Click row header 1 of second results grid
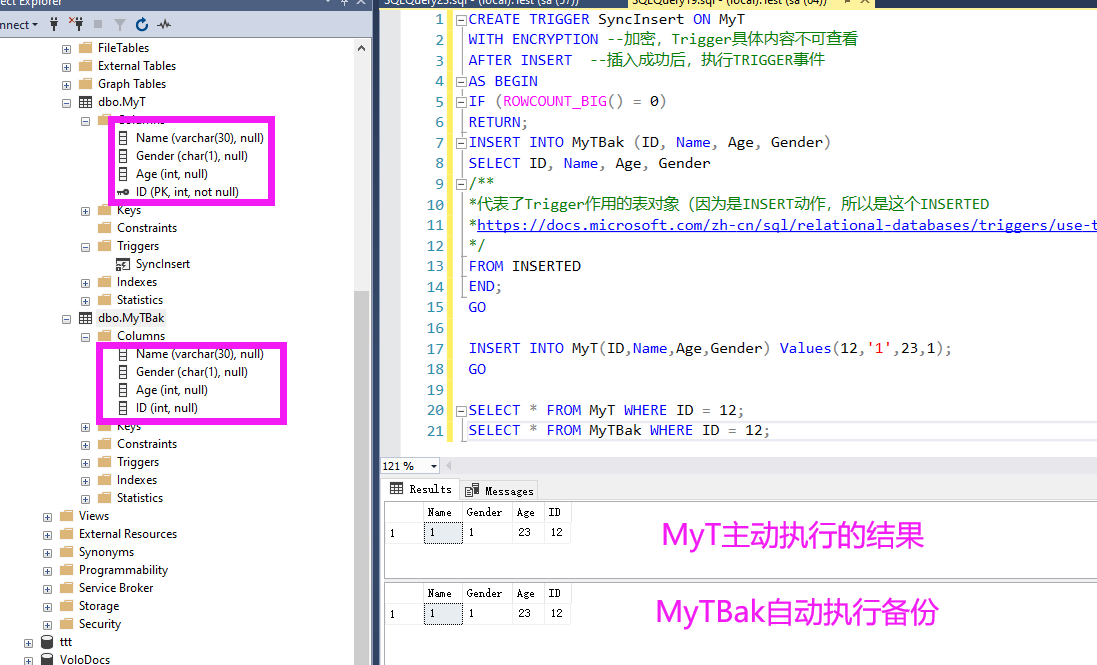This screenshot has width=1097, height=665. 404,613
